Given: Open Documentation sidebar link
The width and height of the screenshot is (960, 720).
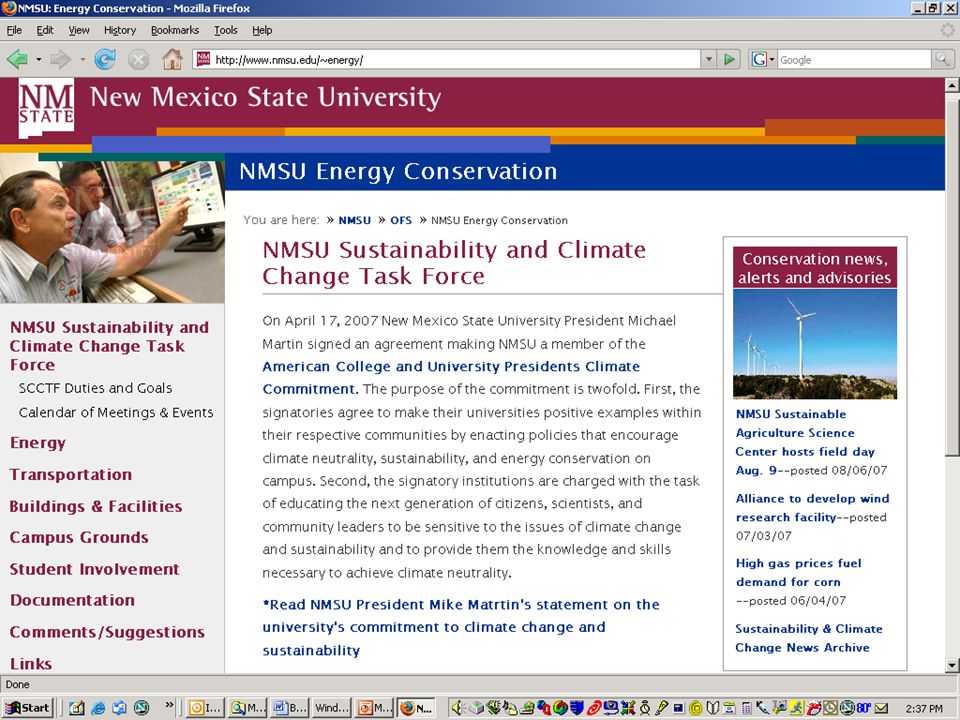Looking at the screenshot, I should point(72,601).
